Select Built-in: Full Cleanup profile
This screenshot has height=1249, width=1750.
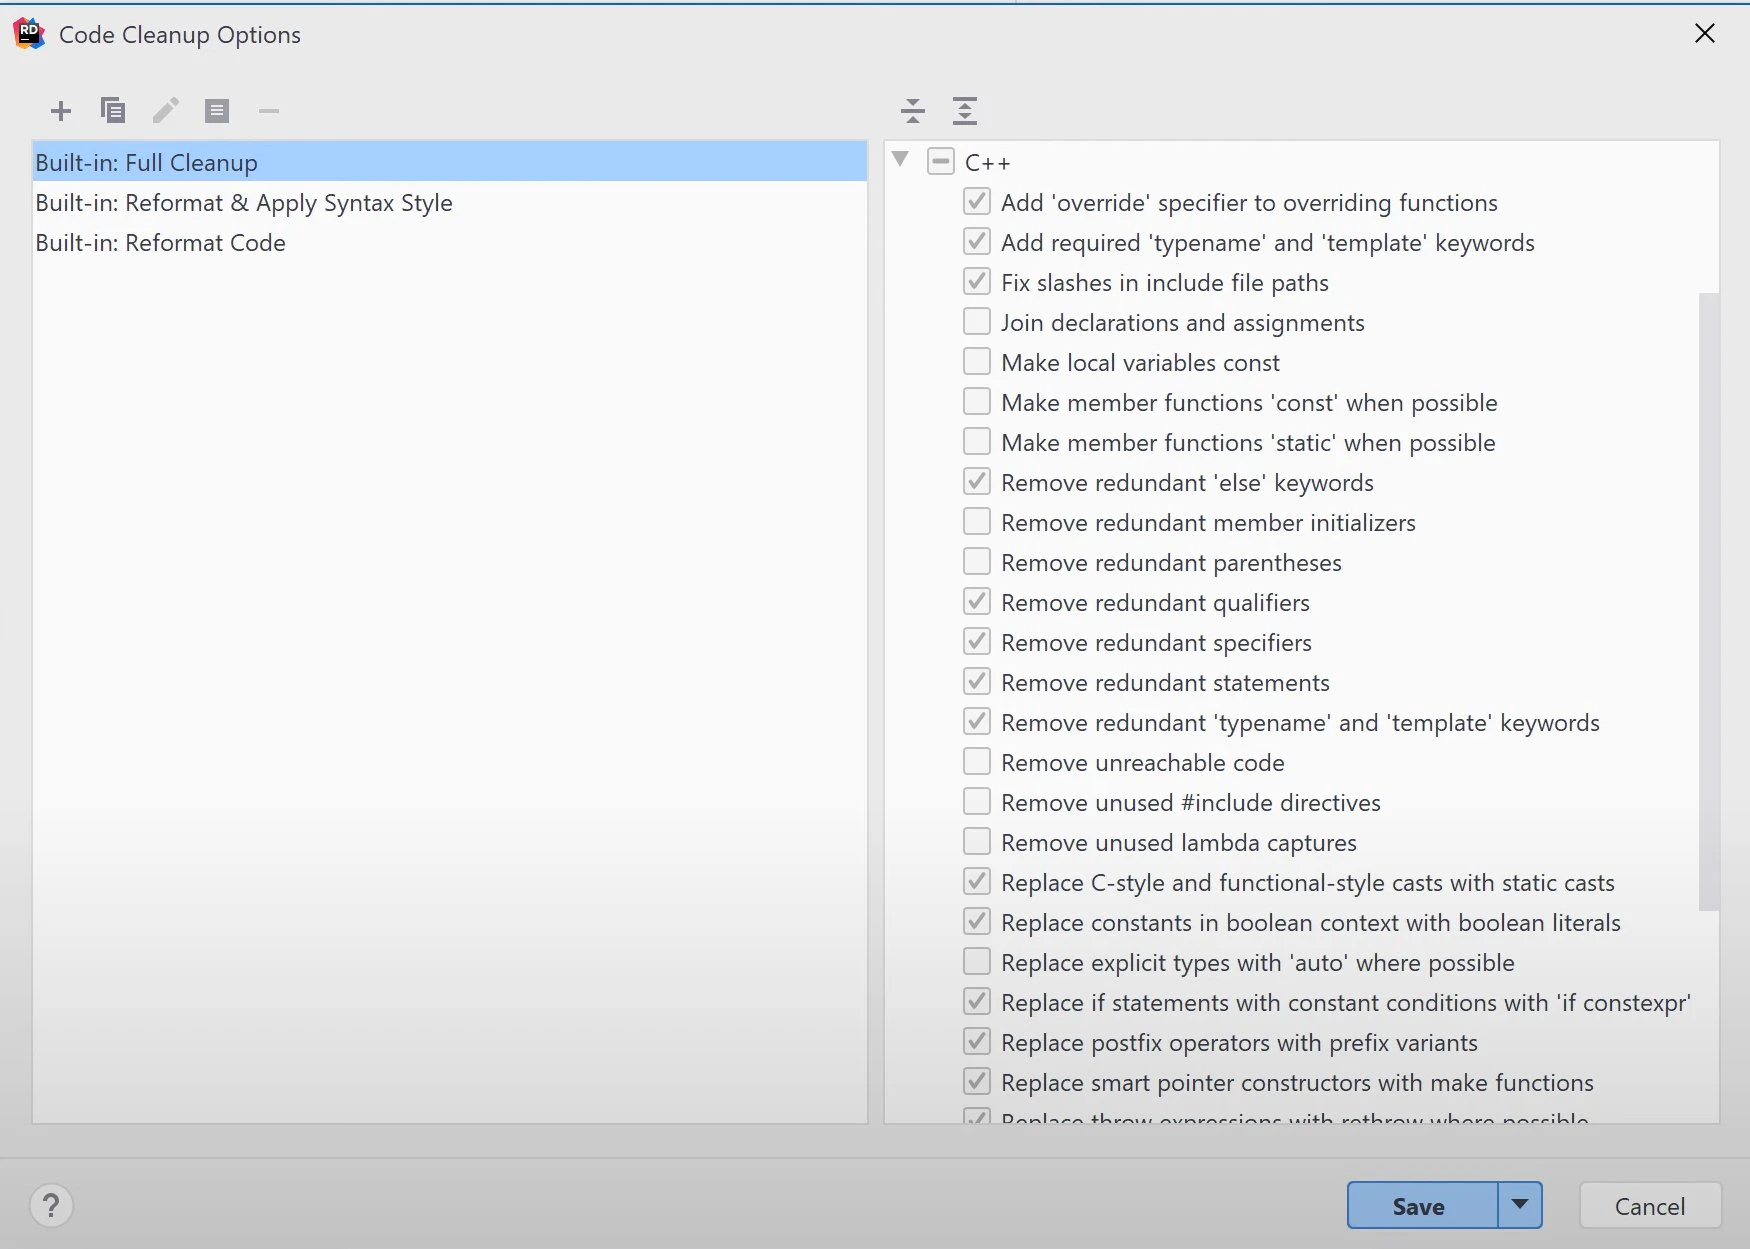(450, 162)
